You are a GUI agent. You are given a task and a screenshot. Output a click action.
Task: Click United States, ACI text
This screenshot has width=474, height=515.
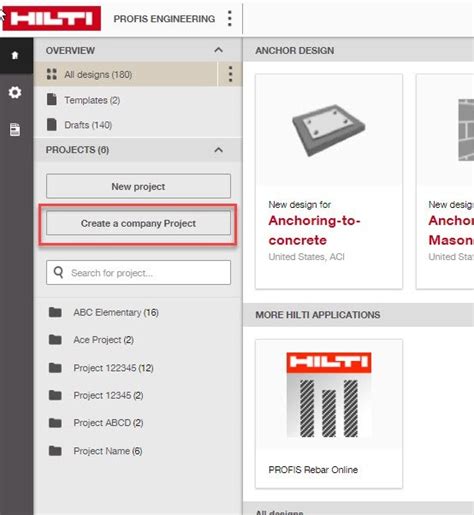306,257
